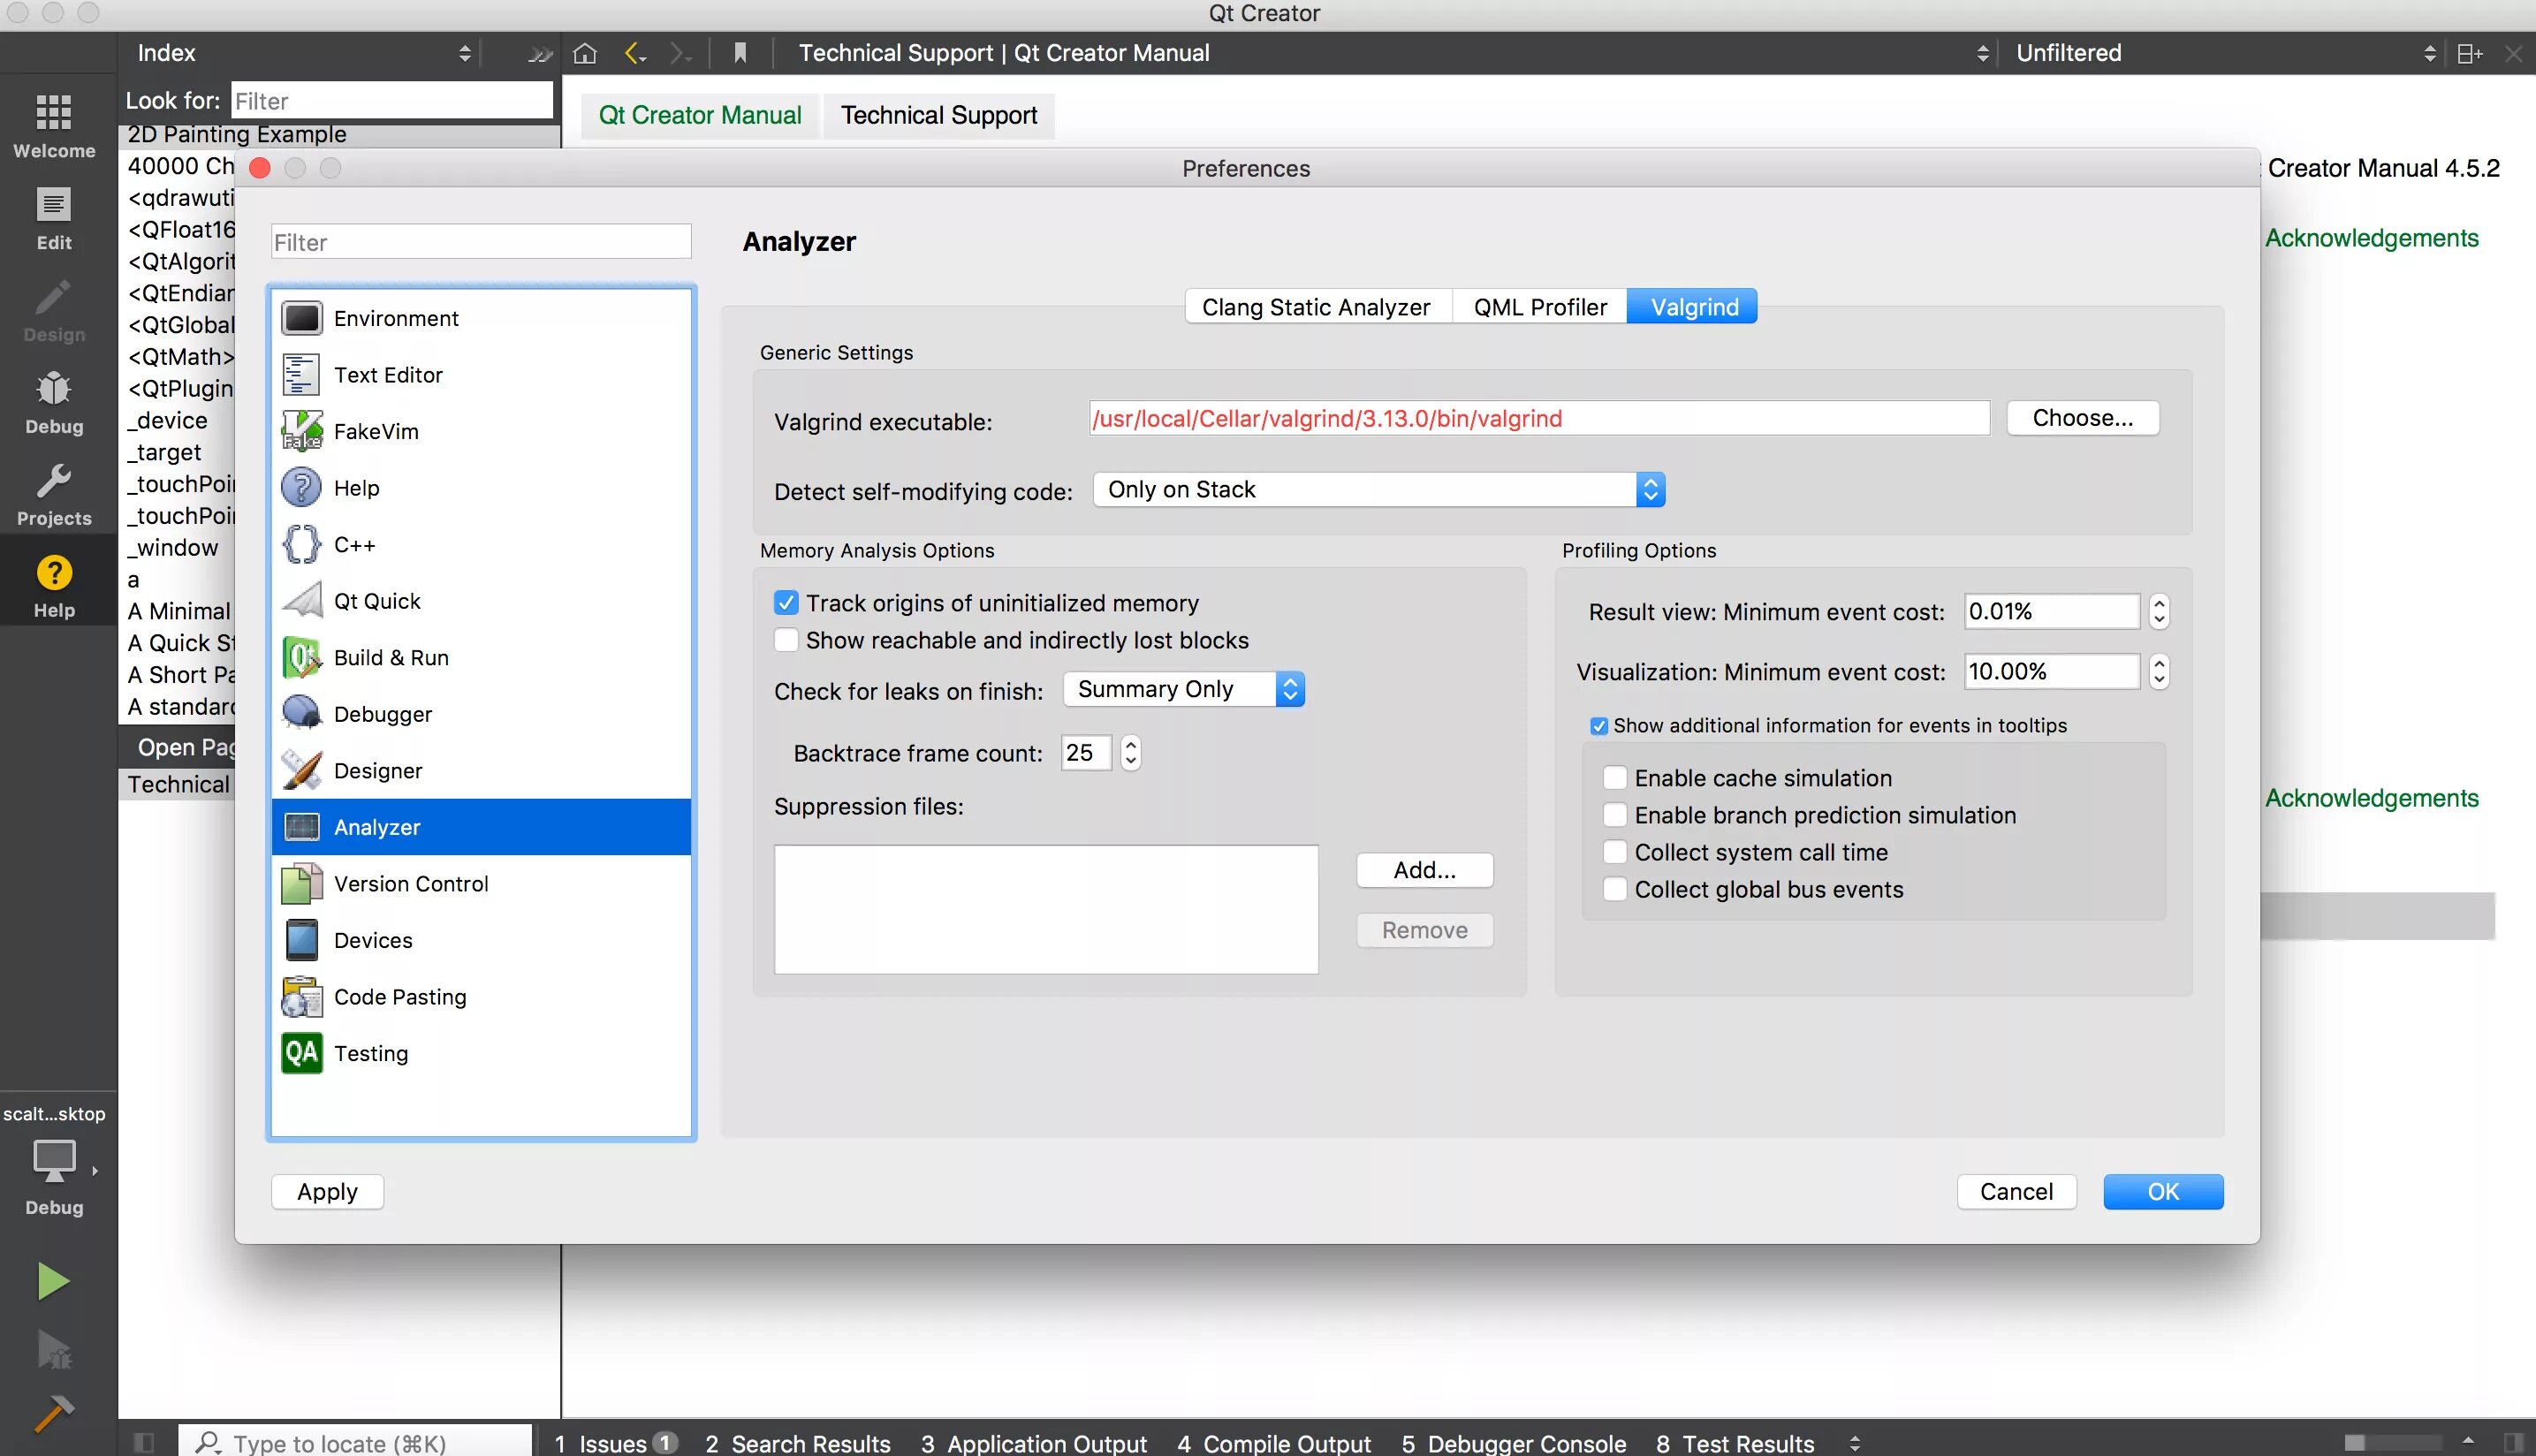Open Help preferences category
The image size is (2536, 1456).
pyautogui.click(x=481, y=488)
